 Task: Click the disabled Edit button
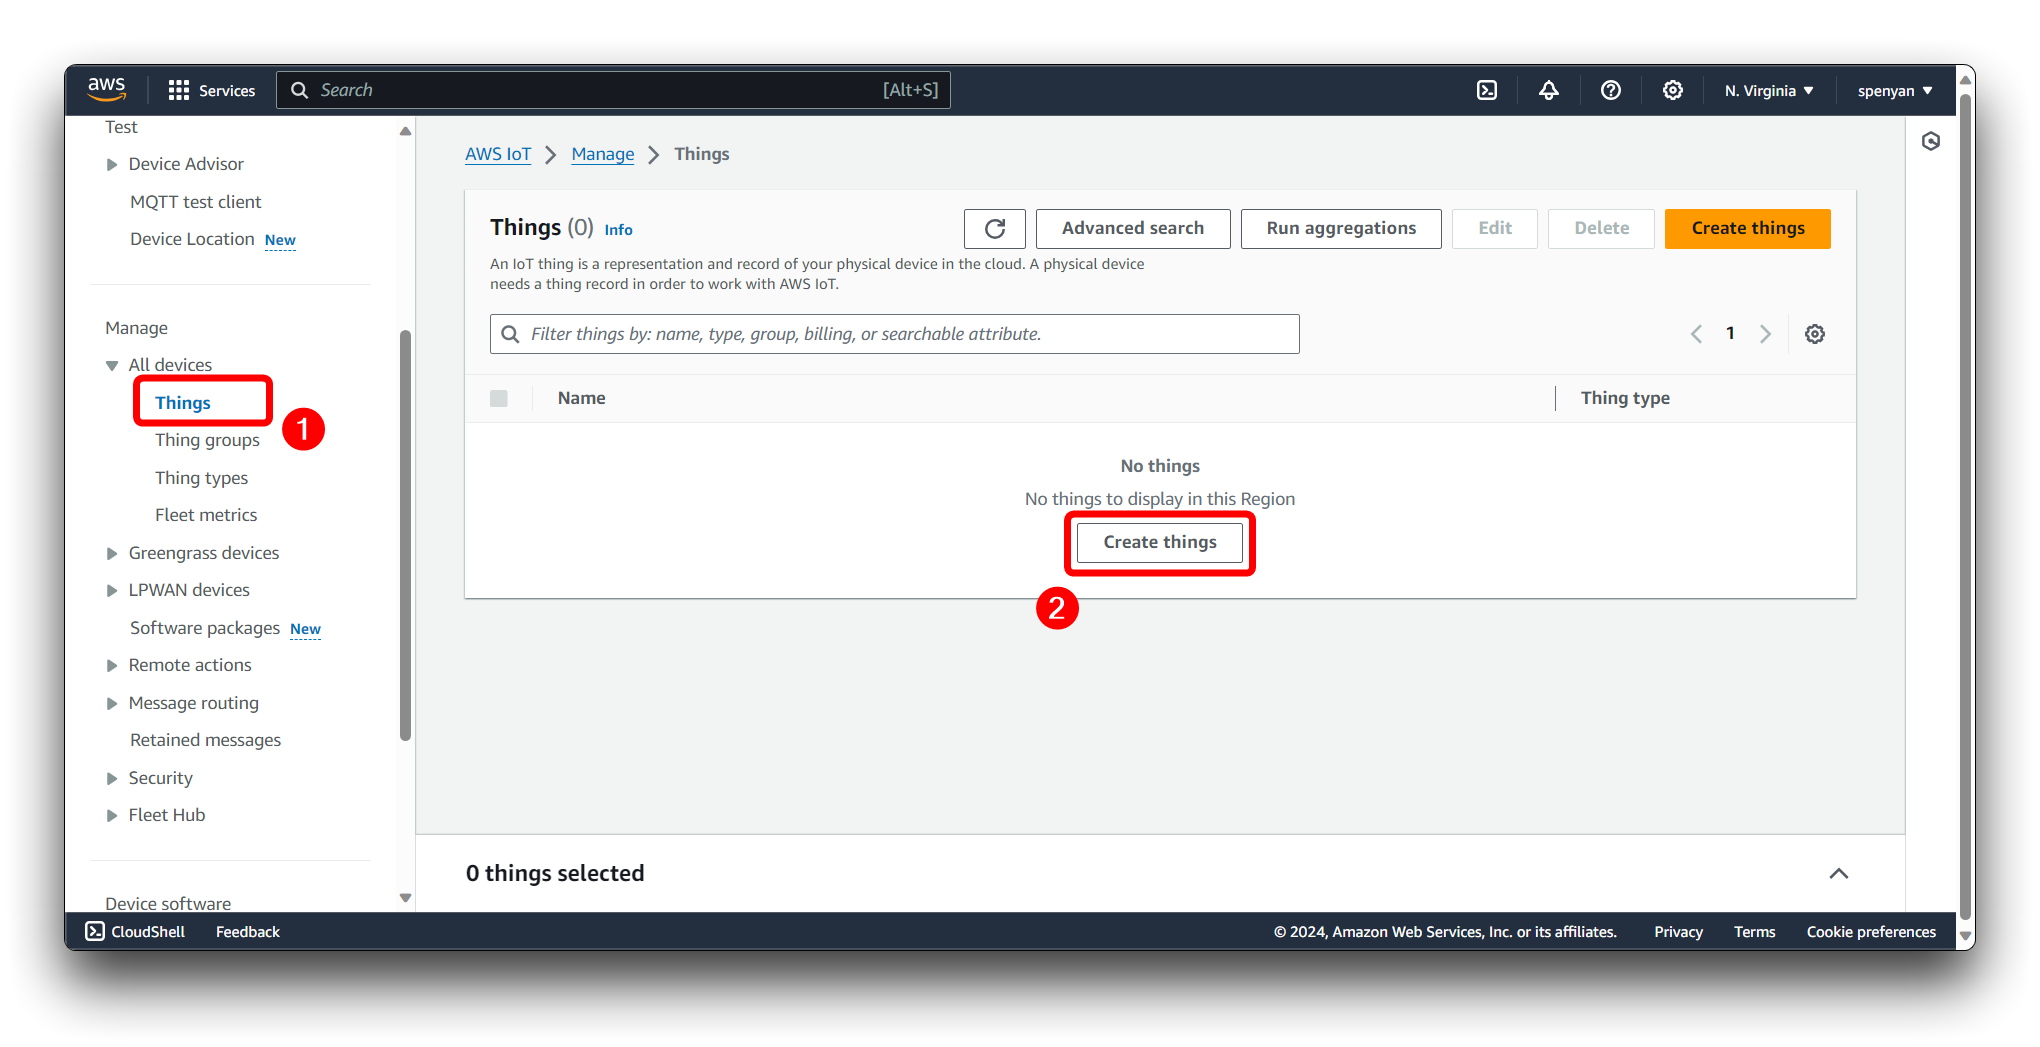pyautogui.click(x=1494, y=229)
